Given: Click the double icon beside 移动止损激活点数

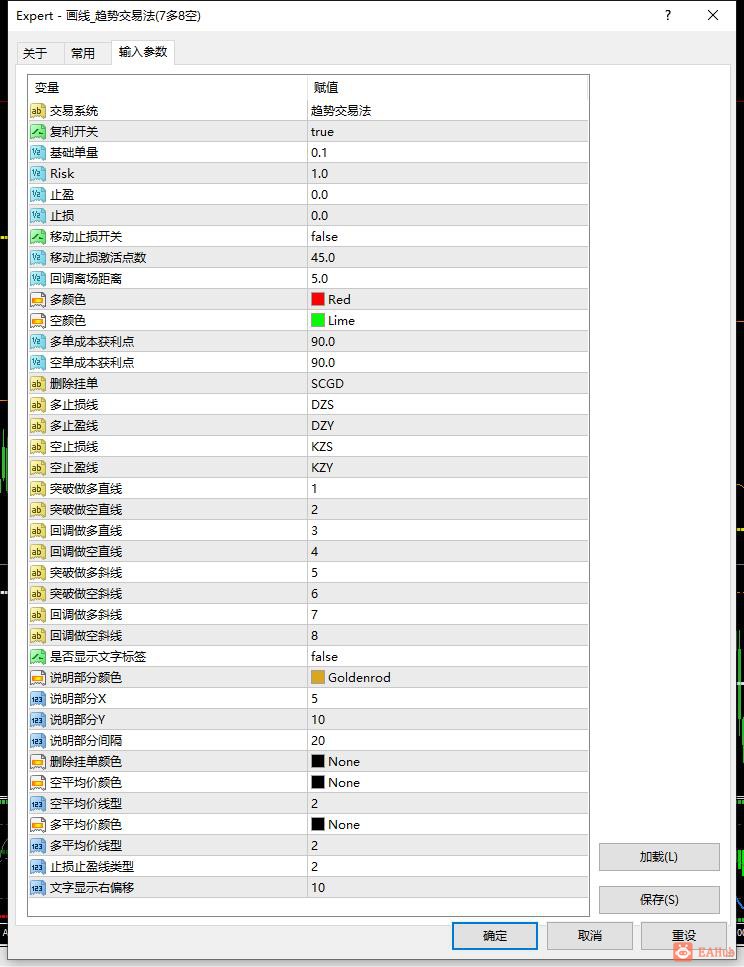Looking at the screenshot, I should click(x=38, y=258).
